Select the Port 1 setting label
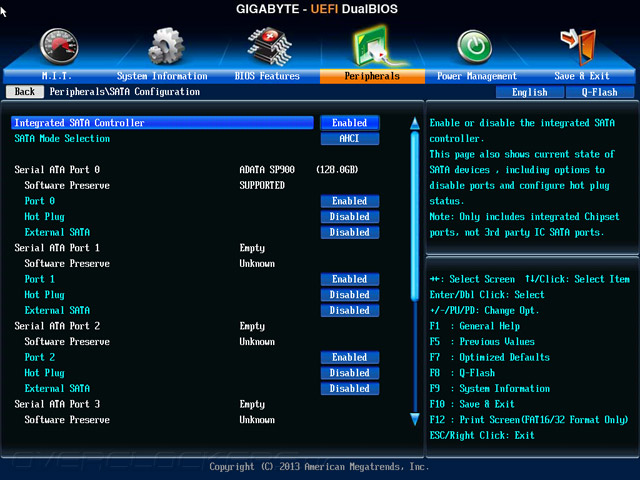This screenshot has height=480, width=640. (x=40, y=279)
